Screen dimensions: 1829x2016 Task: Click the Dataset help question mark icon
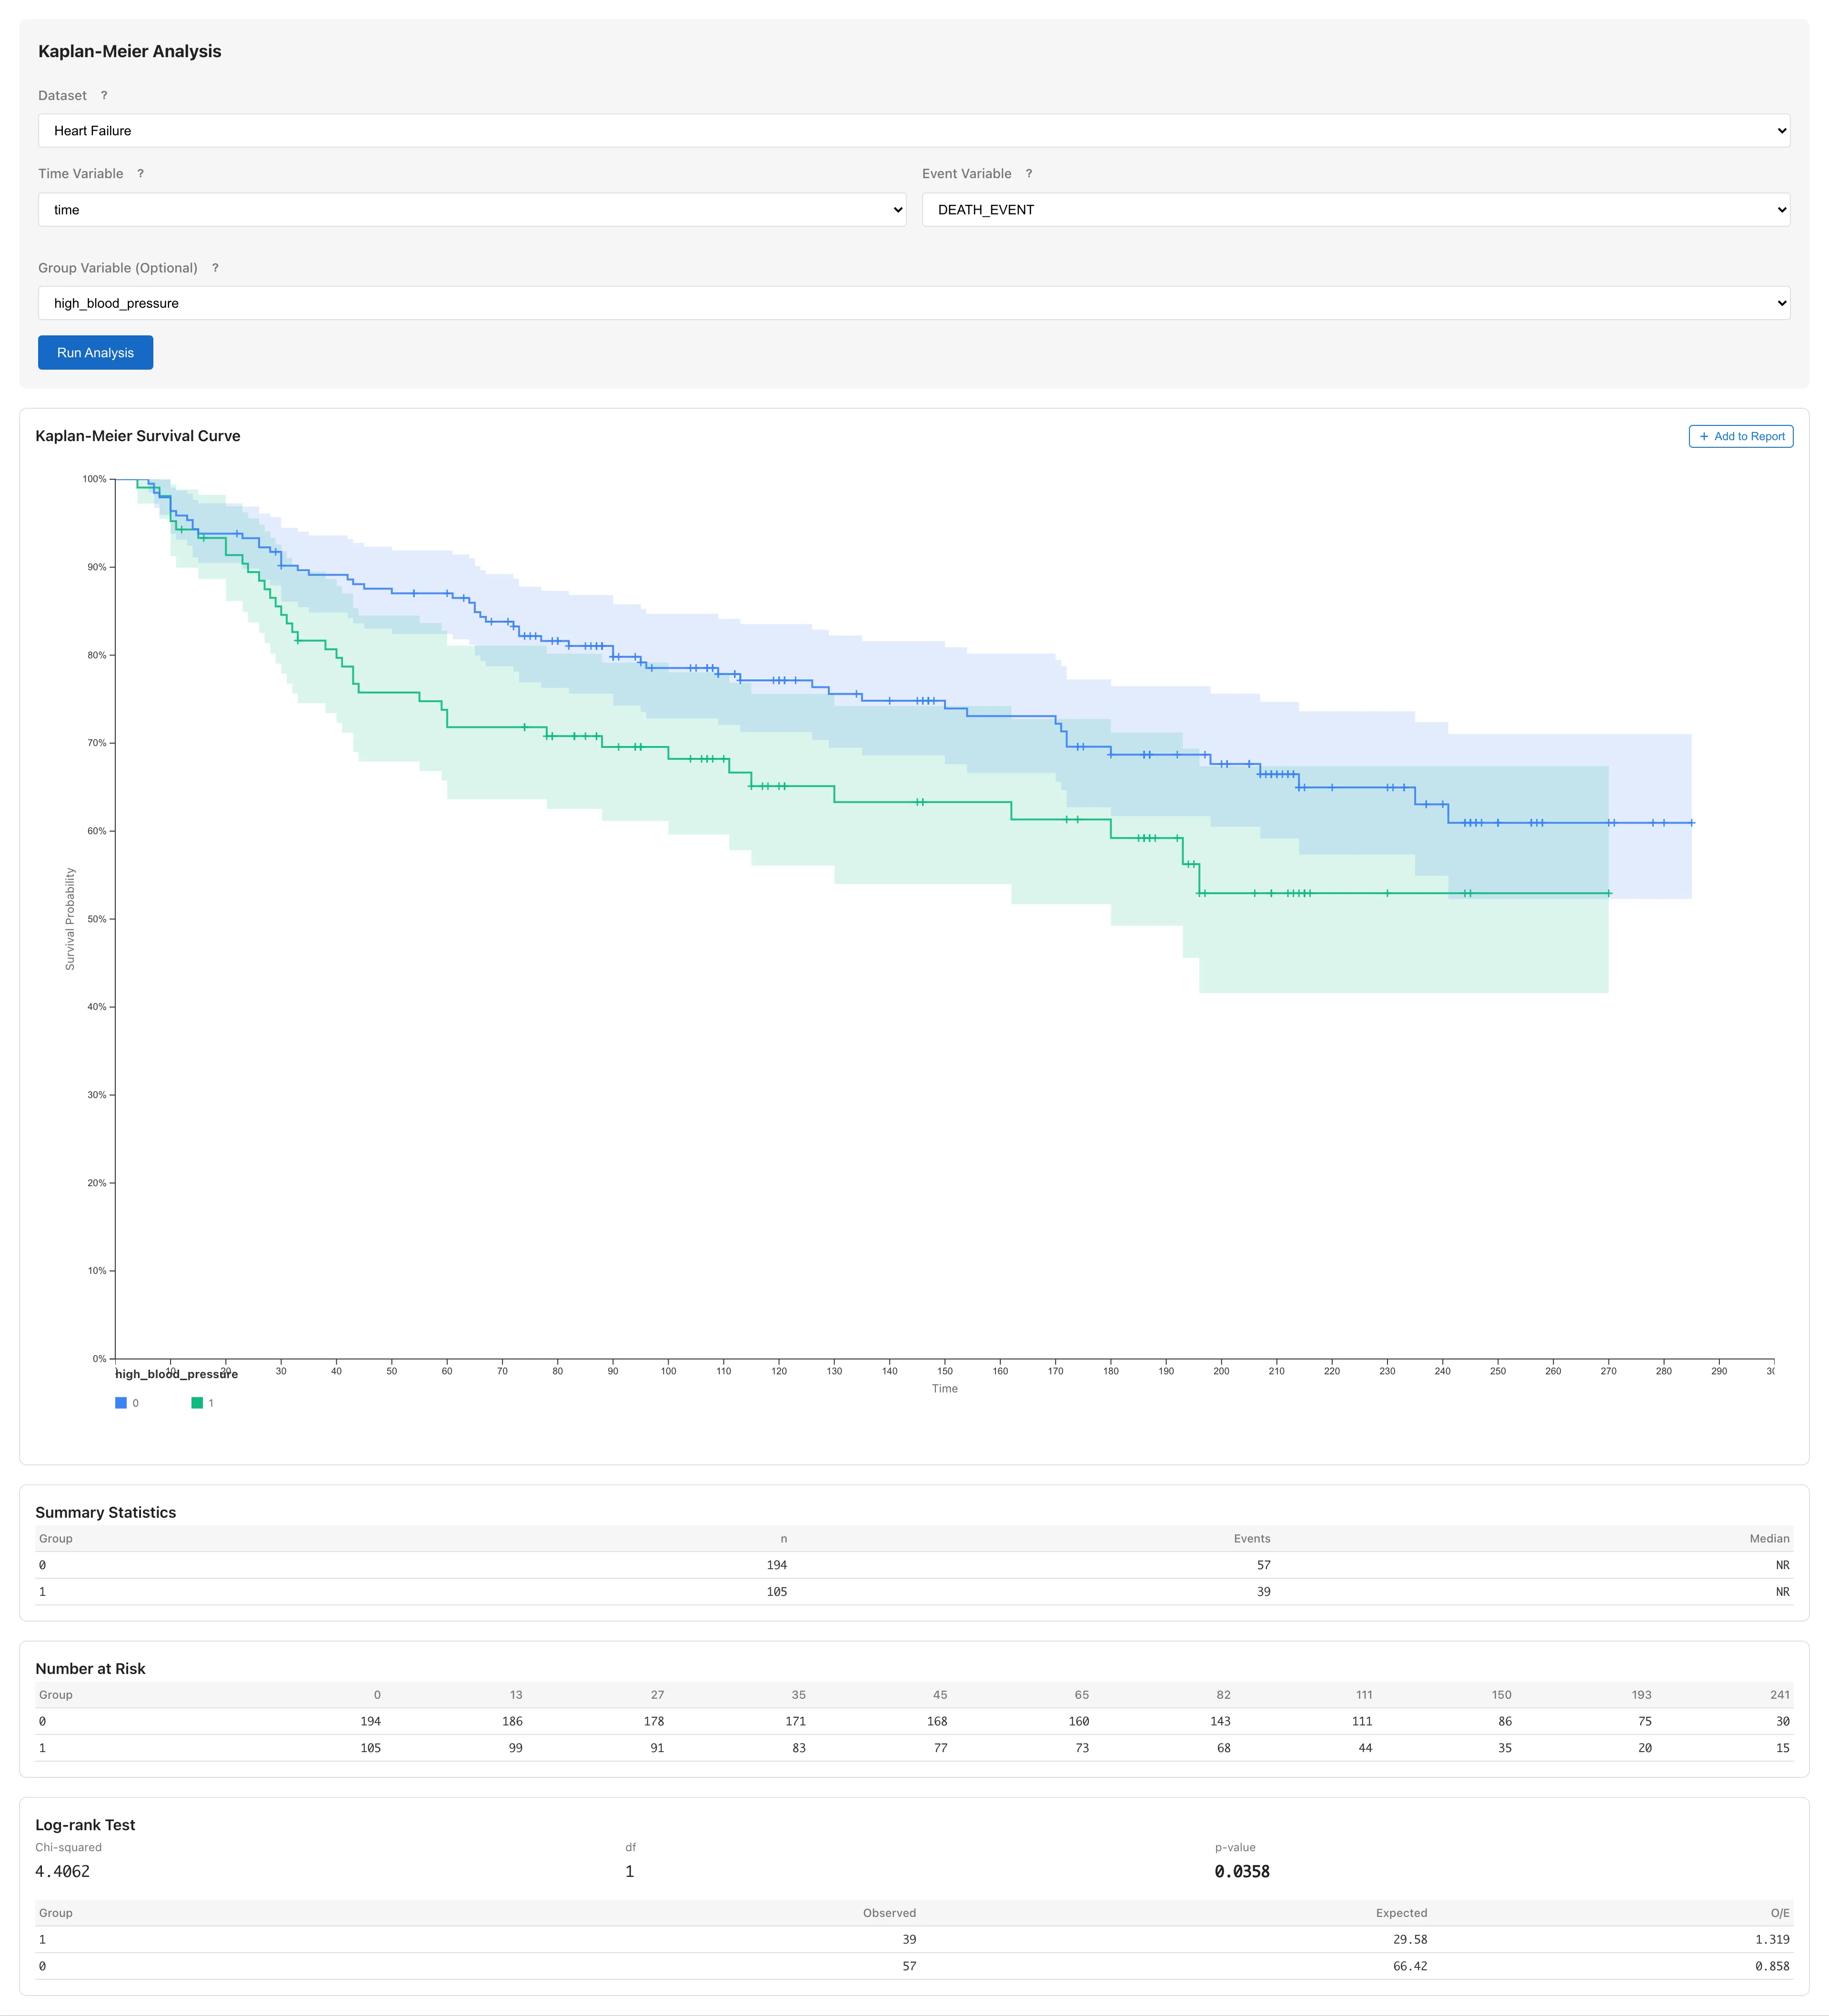point(104,96)
